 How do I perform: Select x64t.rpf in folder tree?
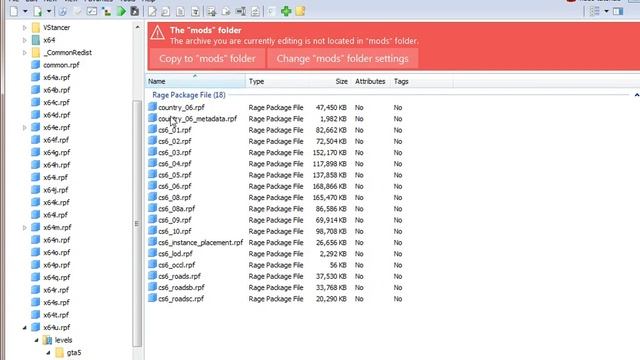click(56, 315)
